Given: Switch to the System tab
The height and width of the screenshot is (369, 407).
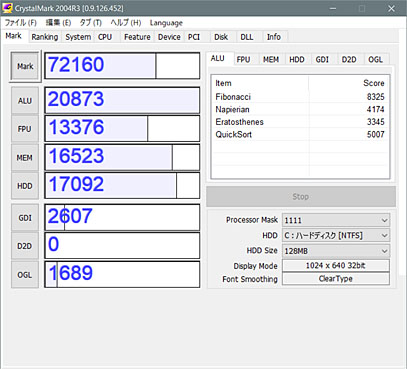Looking at the screenshot, I should pyautogui.click(x=78, y=37).
